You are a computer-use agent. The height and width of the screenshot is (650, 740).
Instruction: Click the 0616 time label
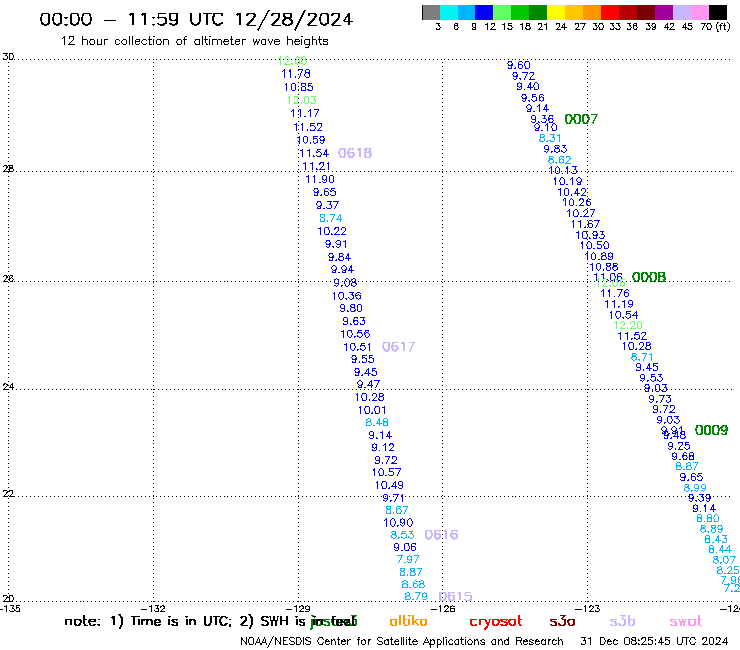[441, 535]
